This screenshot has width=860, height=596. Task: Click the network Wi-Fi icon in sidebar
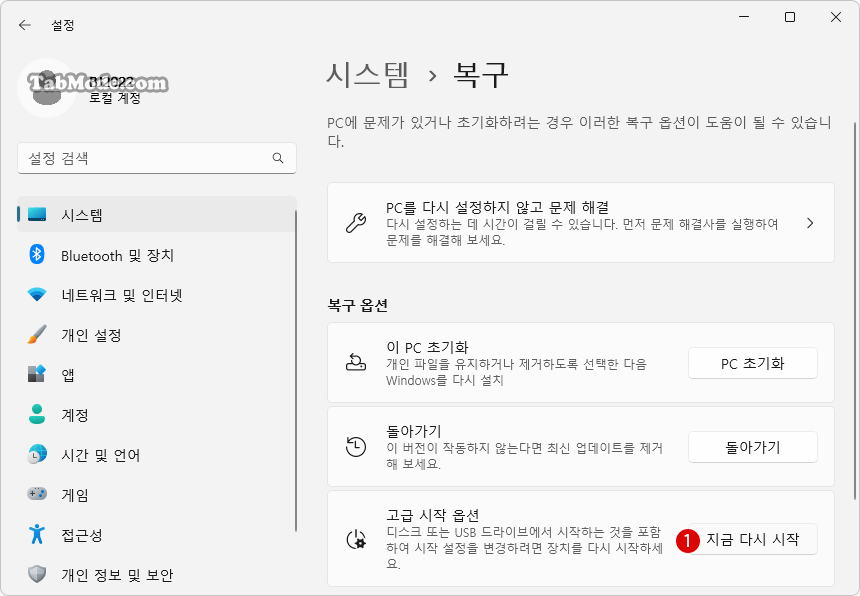37,295
